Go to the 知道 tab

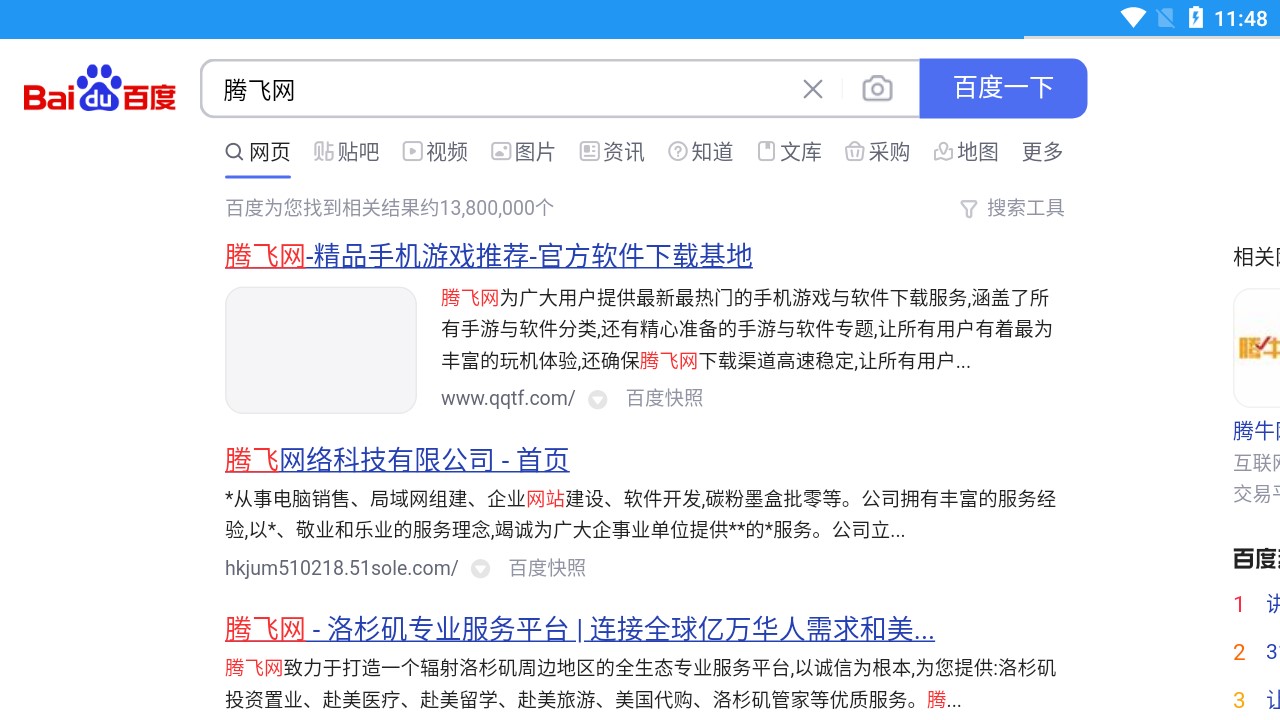coord(701,152)
